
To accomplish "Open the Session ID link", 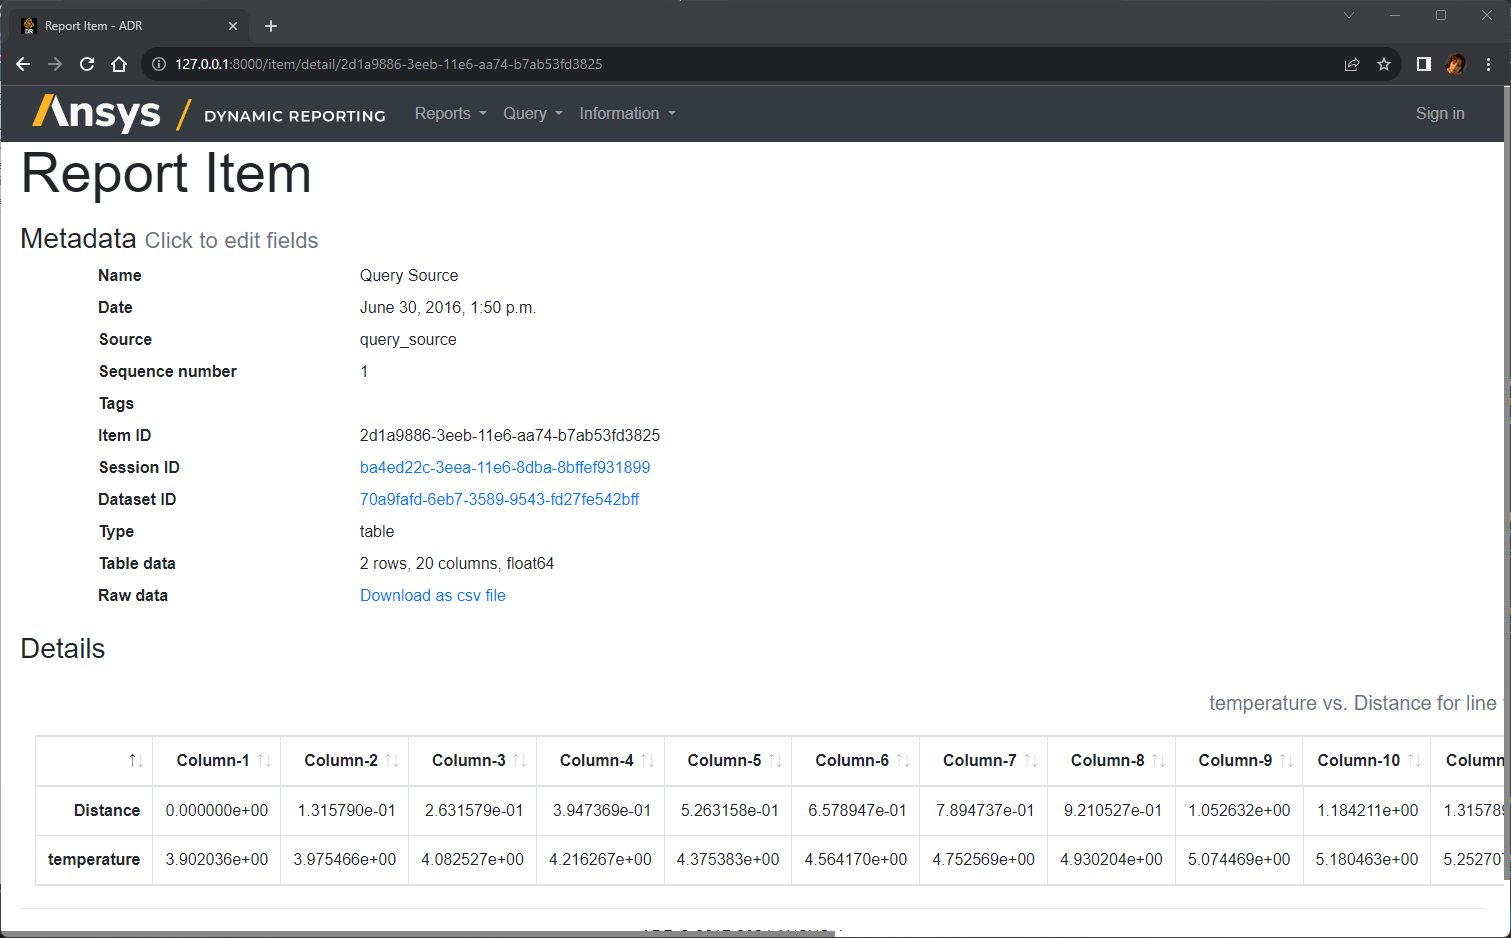I will (x=505, y=467).
